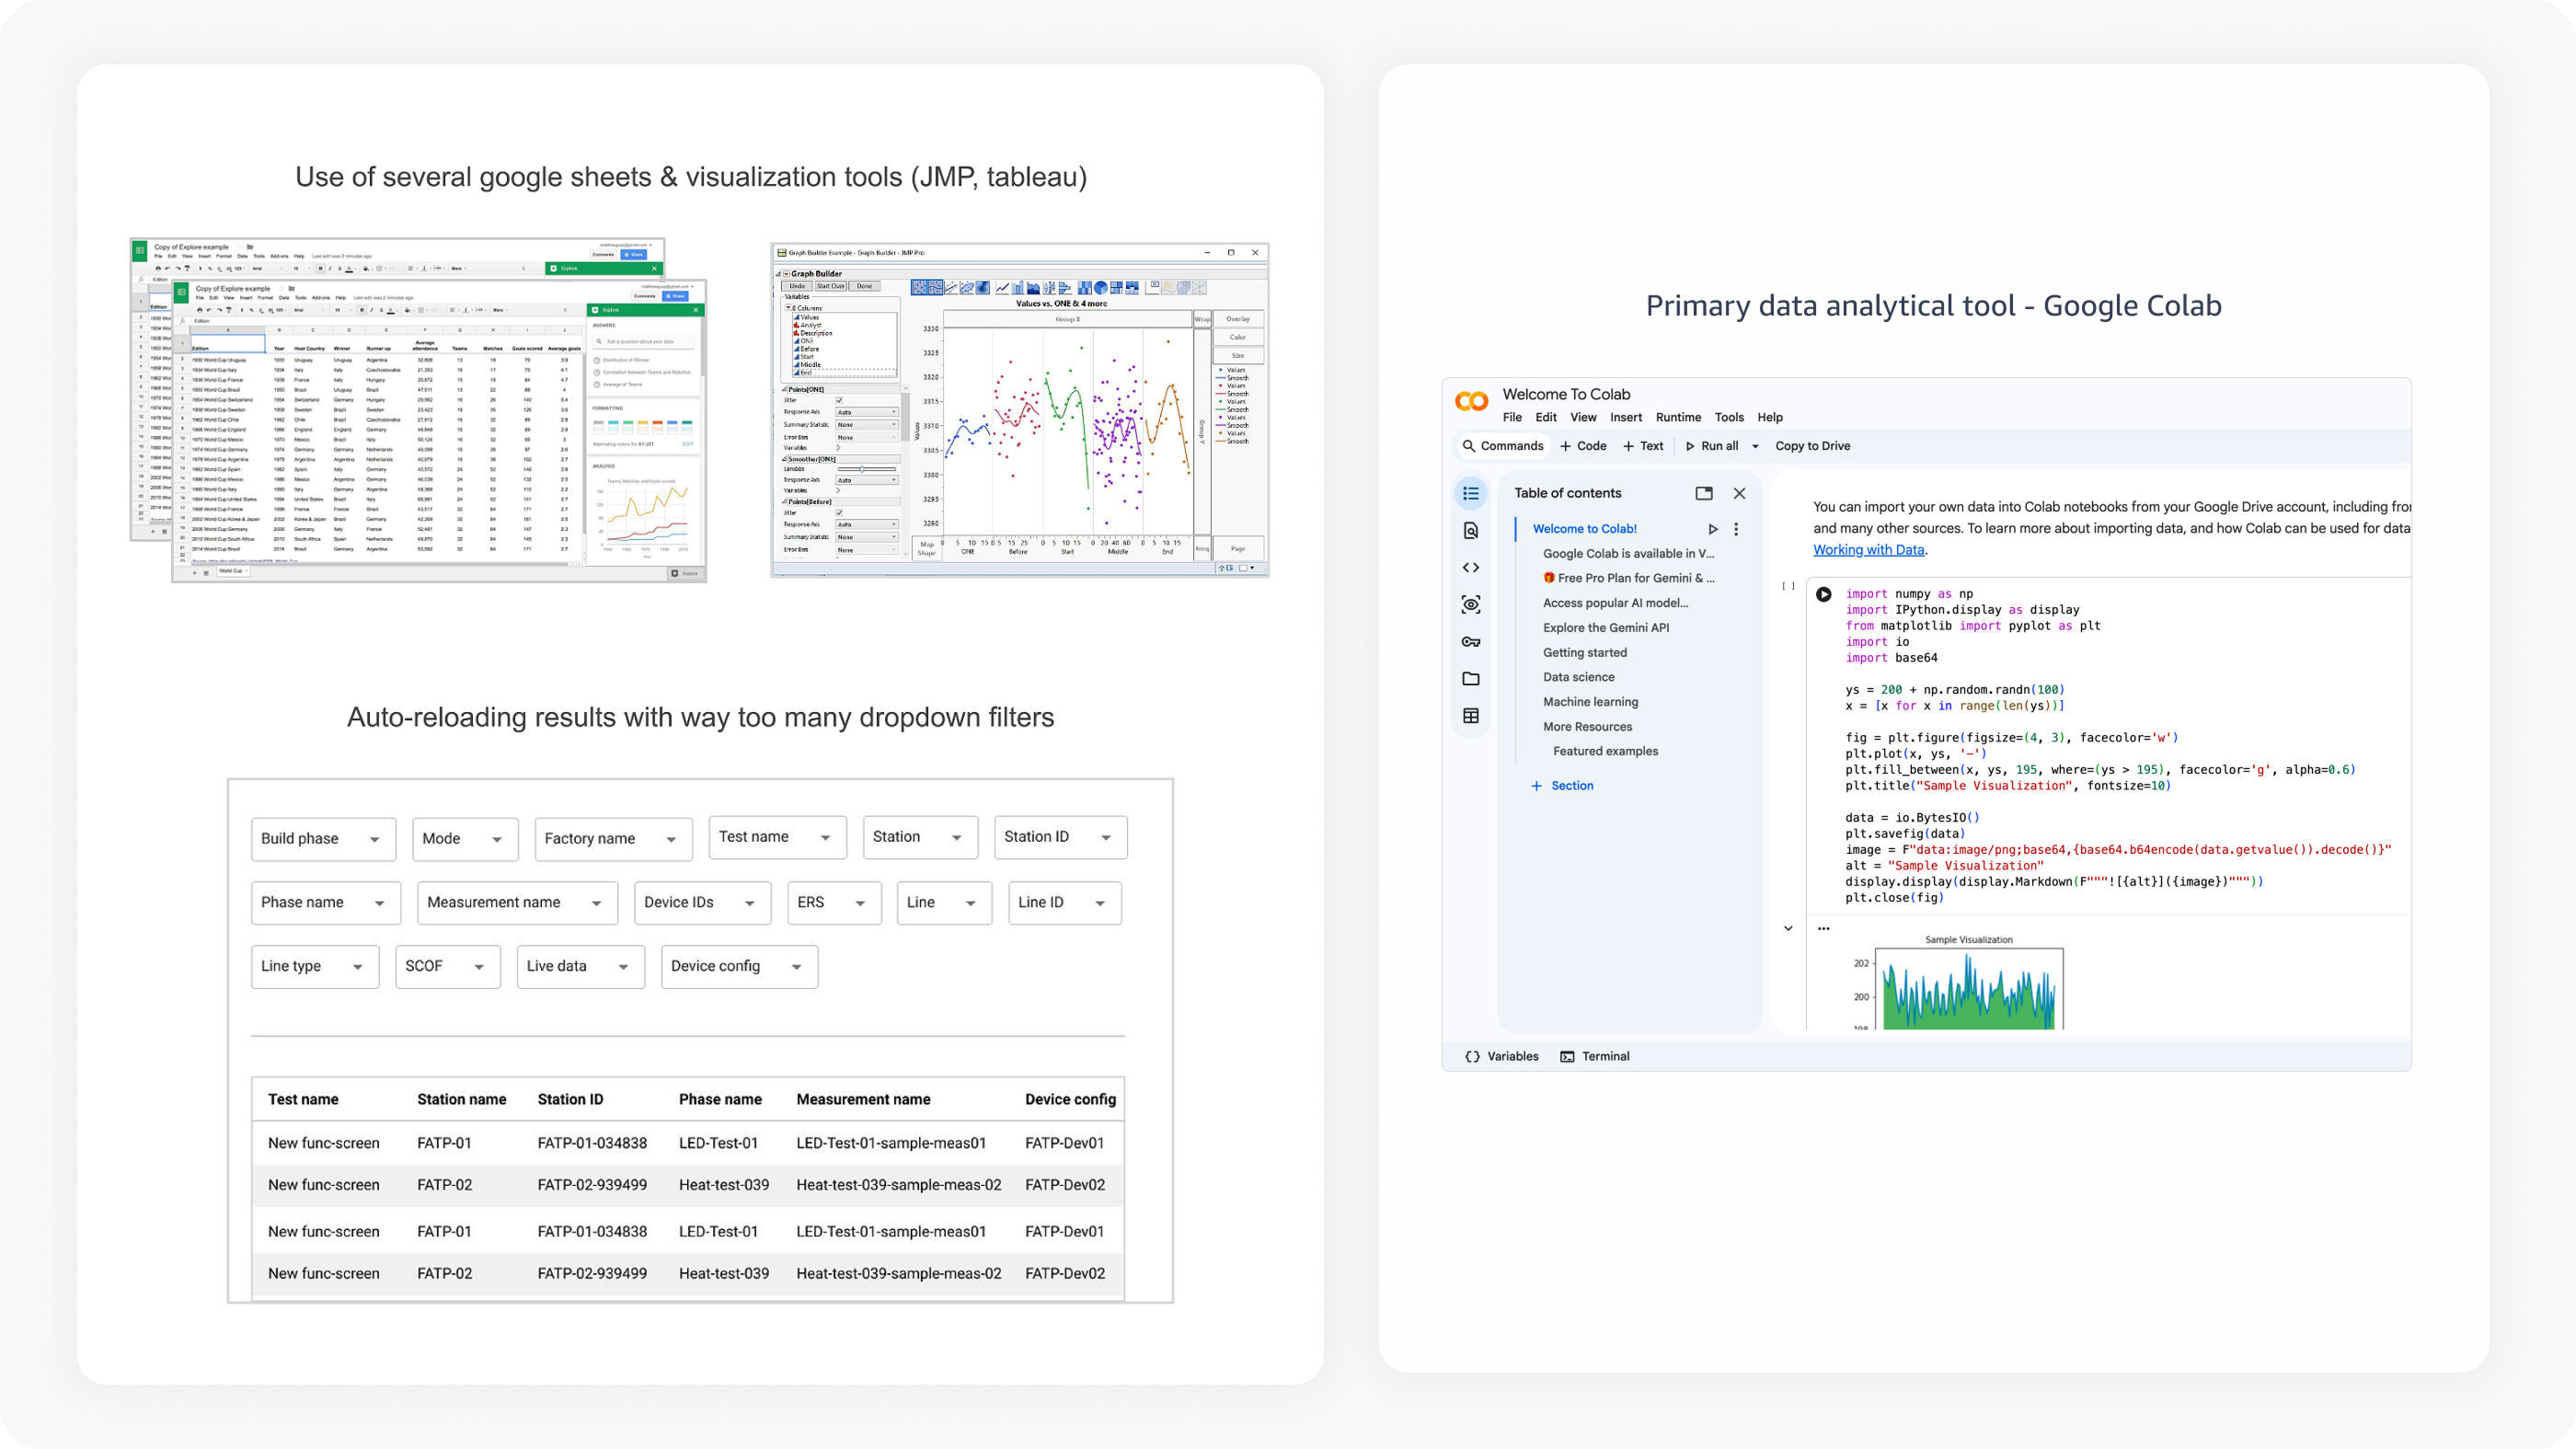The width and height of the screenshot is (2576, 1449).
Task: Open the Runtime menu in Colab
Action: point(1678,417)
